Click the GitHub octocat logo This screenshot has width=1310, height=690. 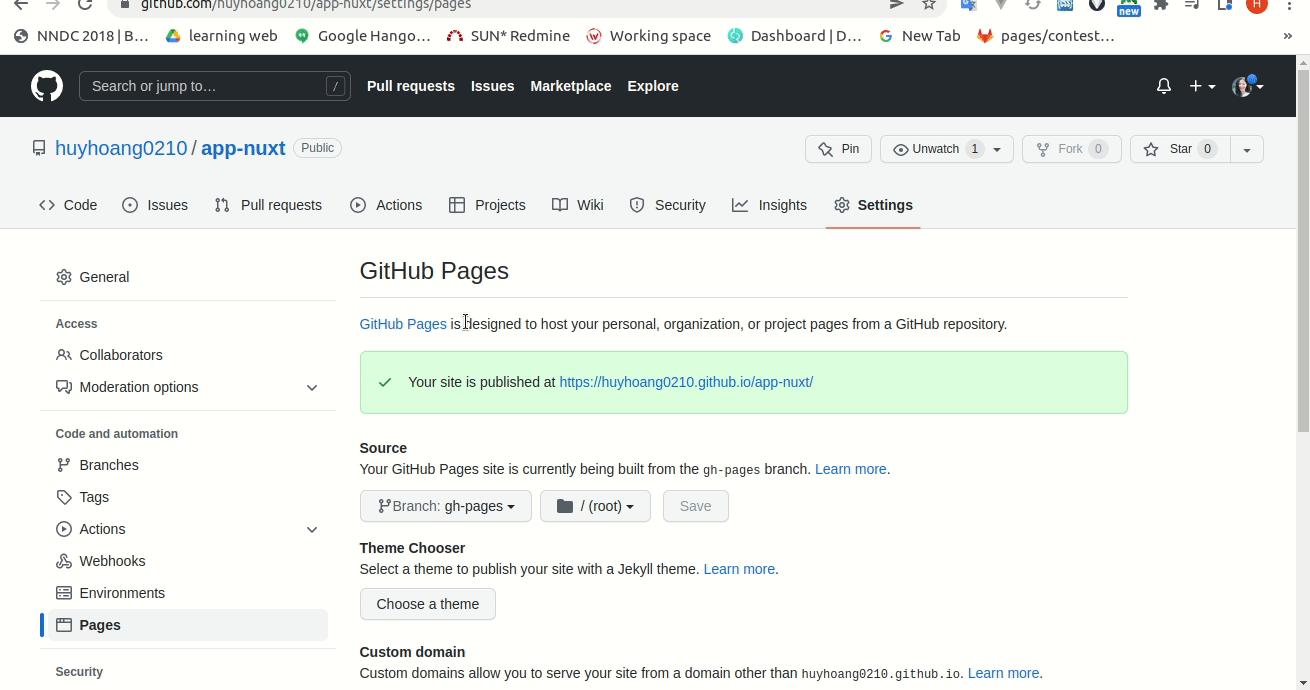point(47,86)
